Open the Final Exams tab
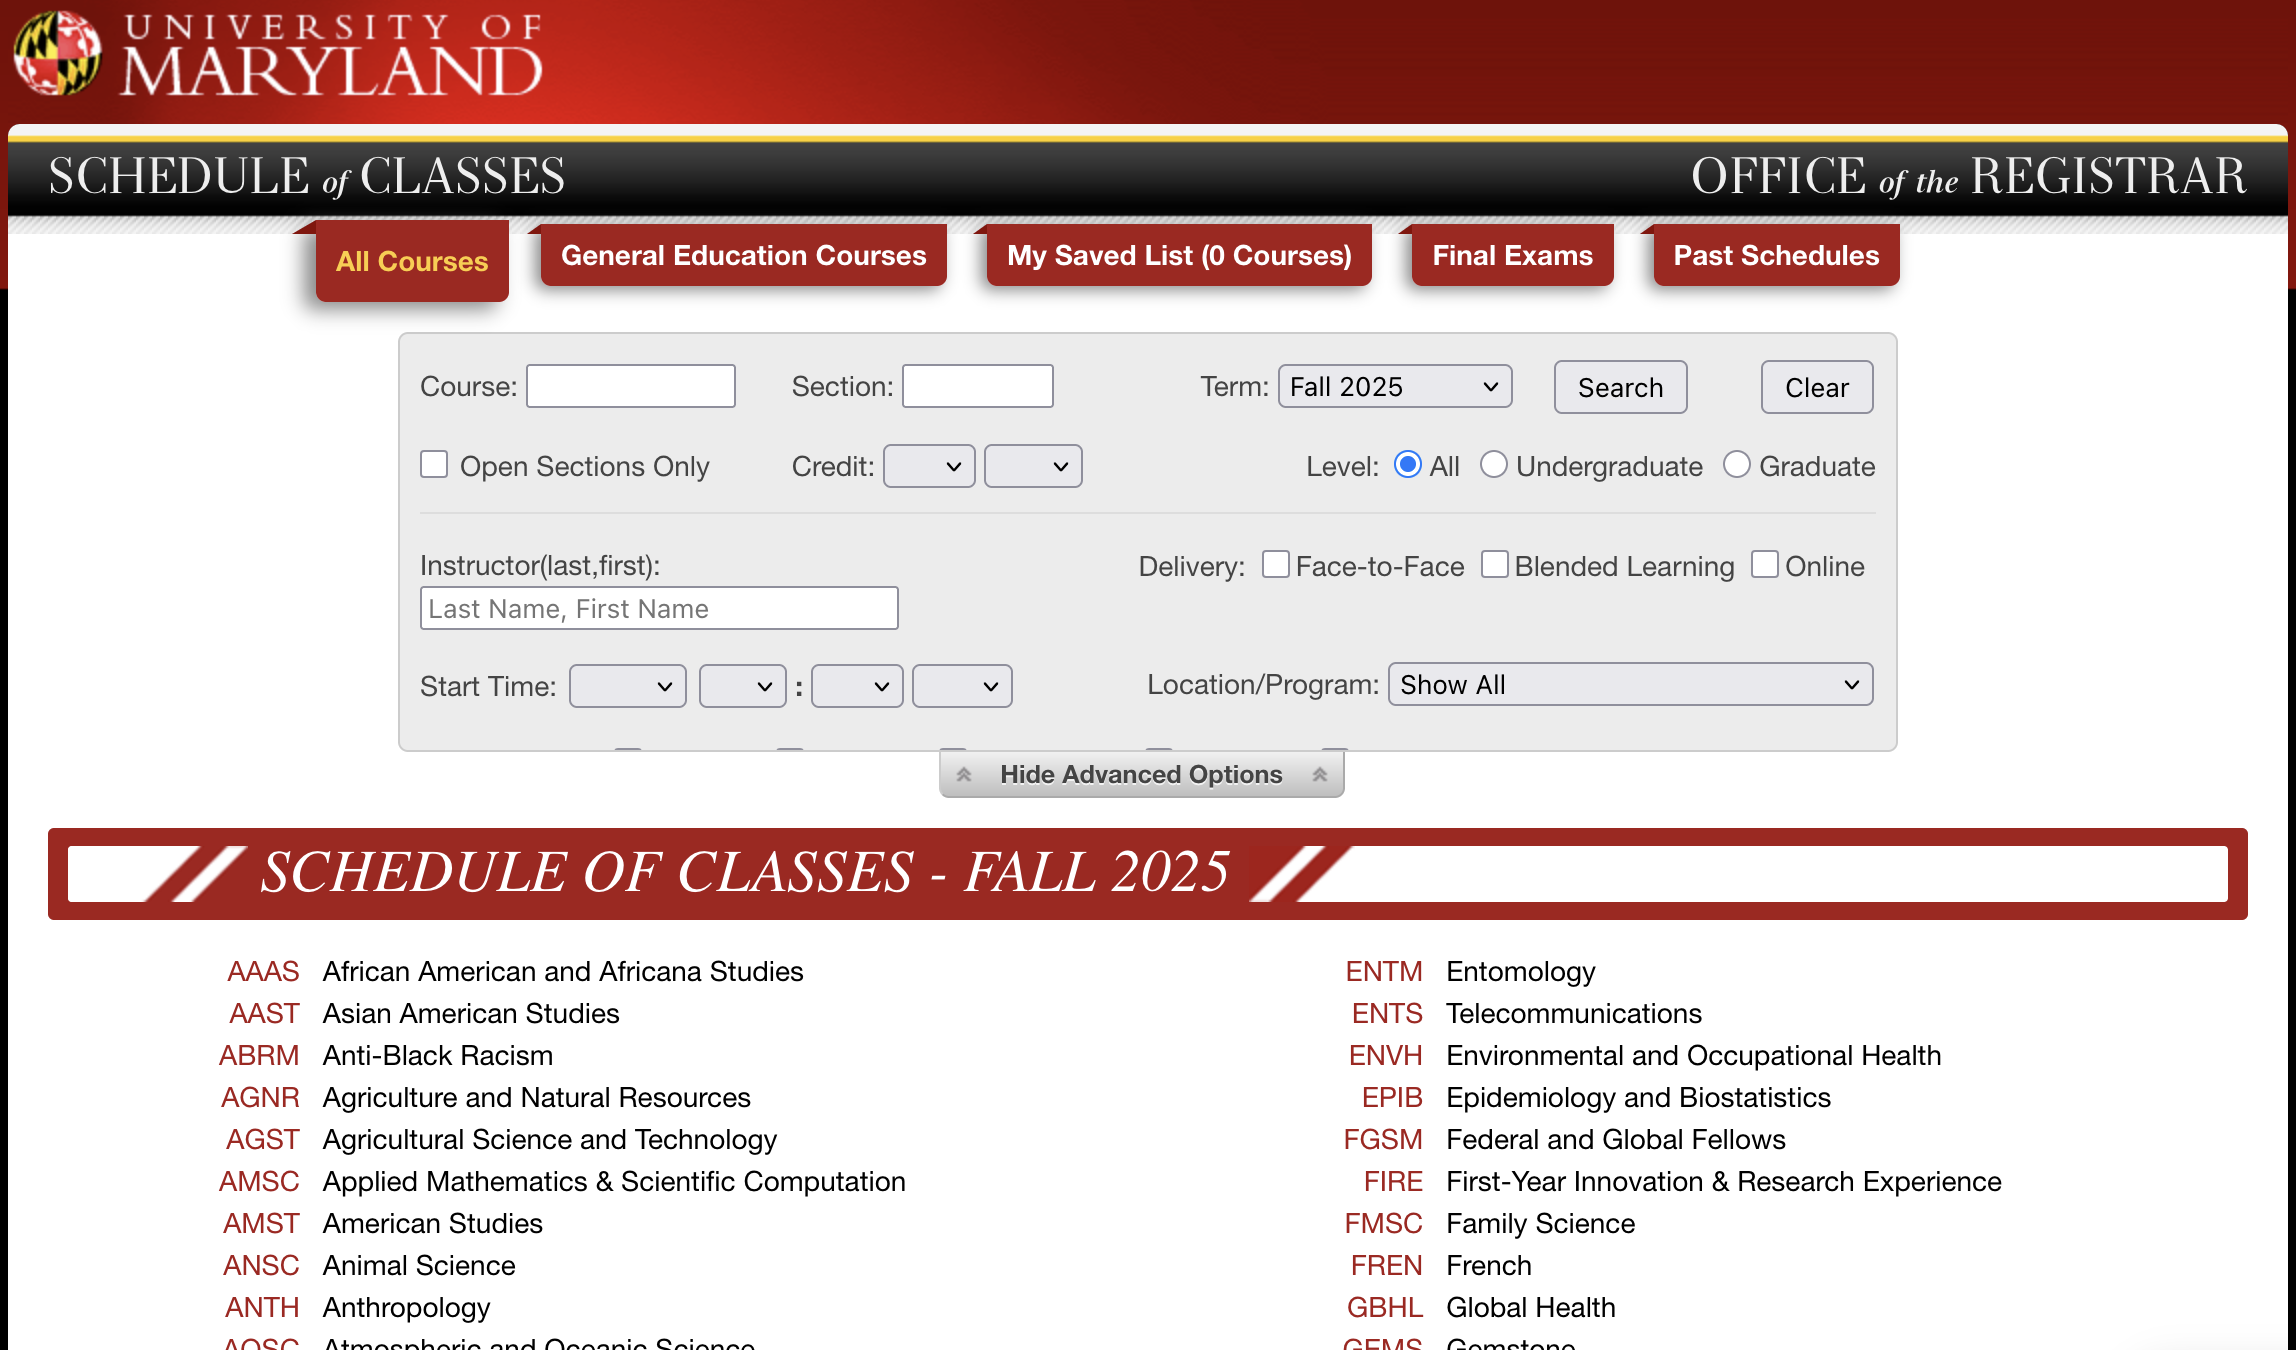This screenshot has height=1350, width=2296. (1512, 256)
